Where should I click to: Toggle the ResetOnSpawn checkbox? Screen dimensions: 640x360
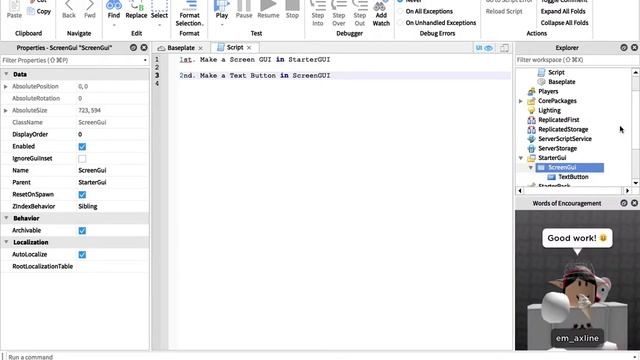[82, 194]
